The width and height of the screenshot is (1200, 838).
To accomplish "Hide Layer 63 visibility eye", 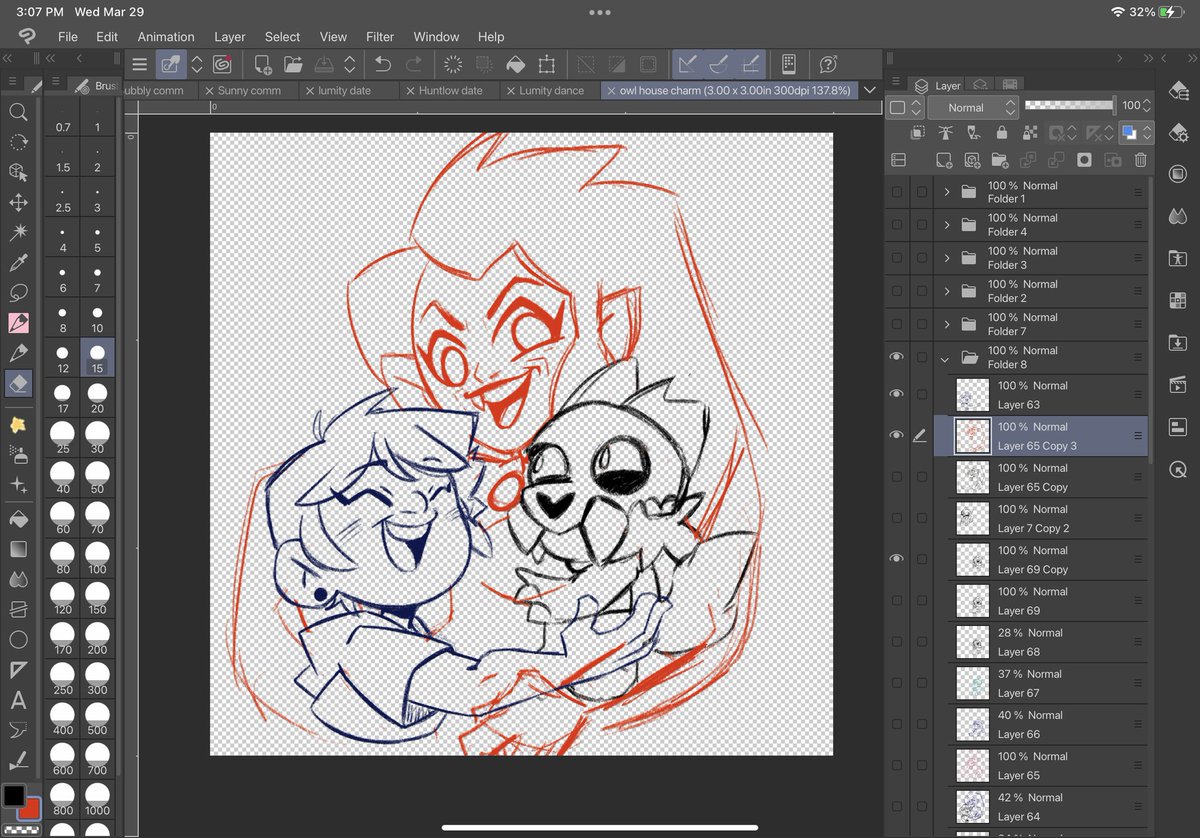I will pos(896,394).
